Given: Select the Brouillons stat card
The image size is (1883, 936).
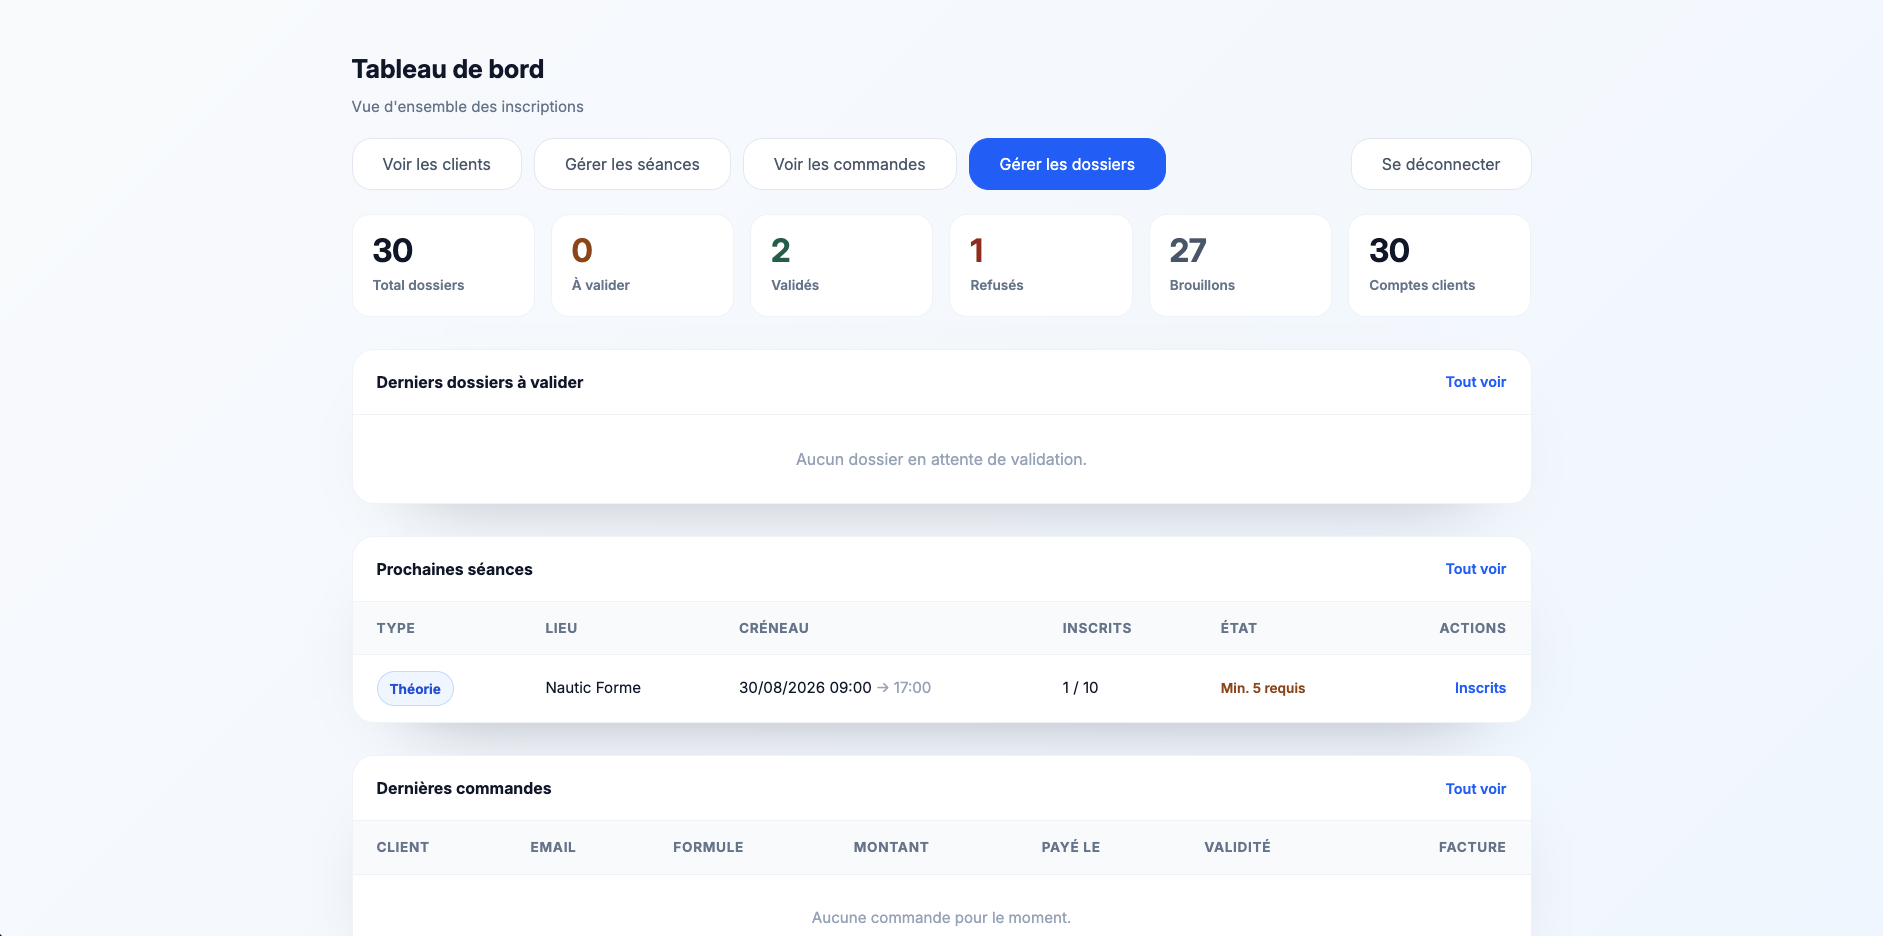Looking at the screenshot, I should [x=1240, y=266].
